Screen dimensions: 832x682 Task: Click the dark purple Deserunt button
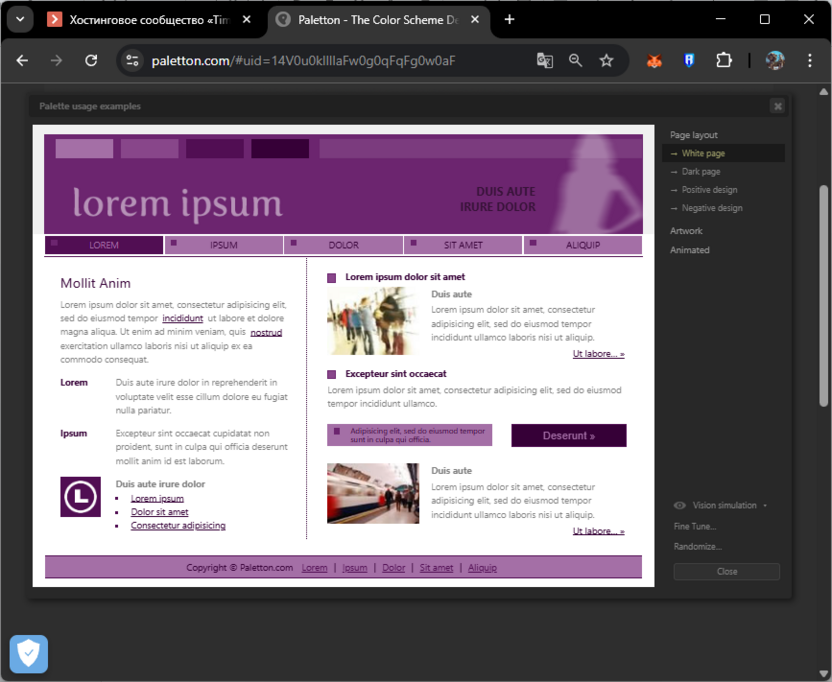[x=568, y=436]
